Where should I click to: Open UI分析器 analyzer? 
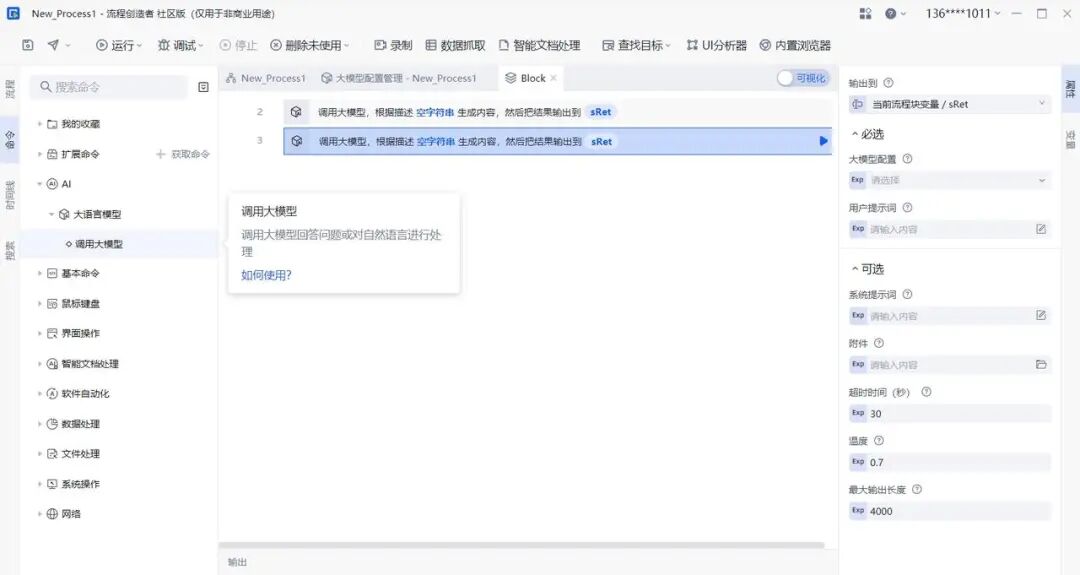click(x=716, y=45)
